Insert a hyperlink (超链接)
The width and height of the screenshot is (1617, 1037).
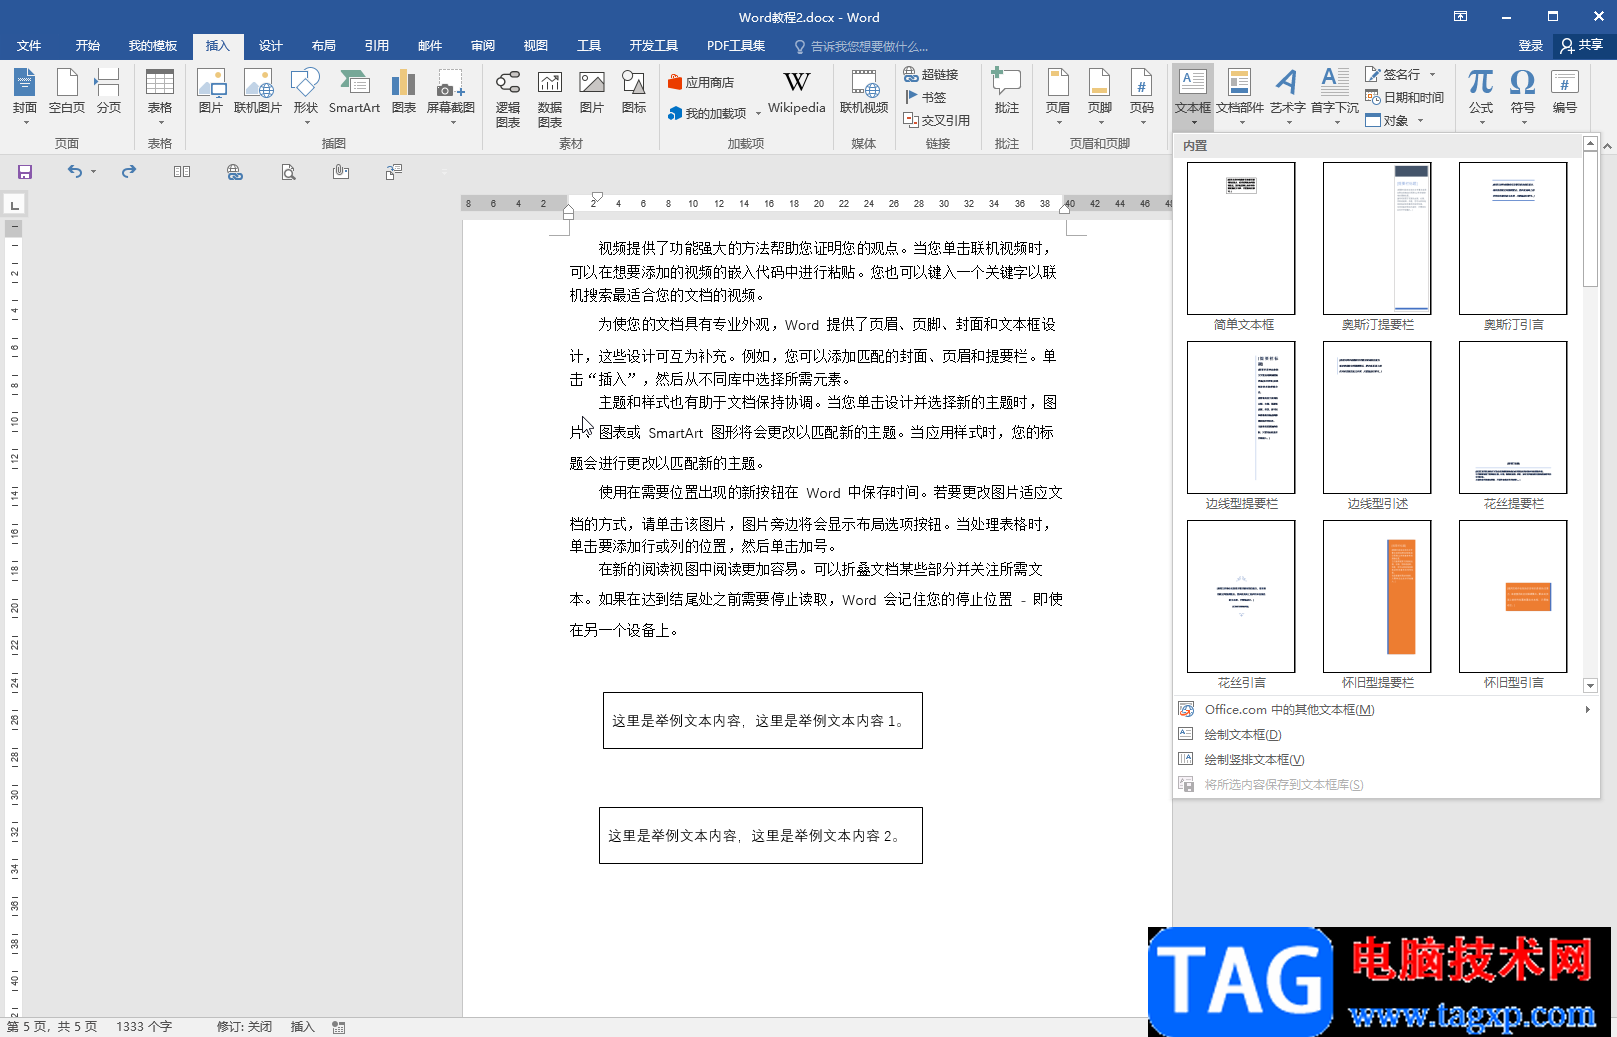931,74
